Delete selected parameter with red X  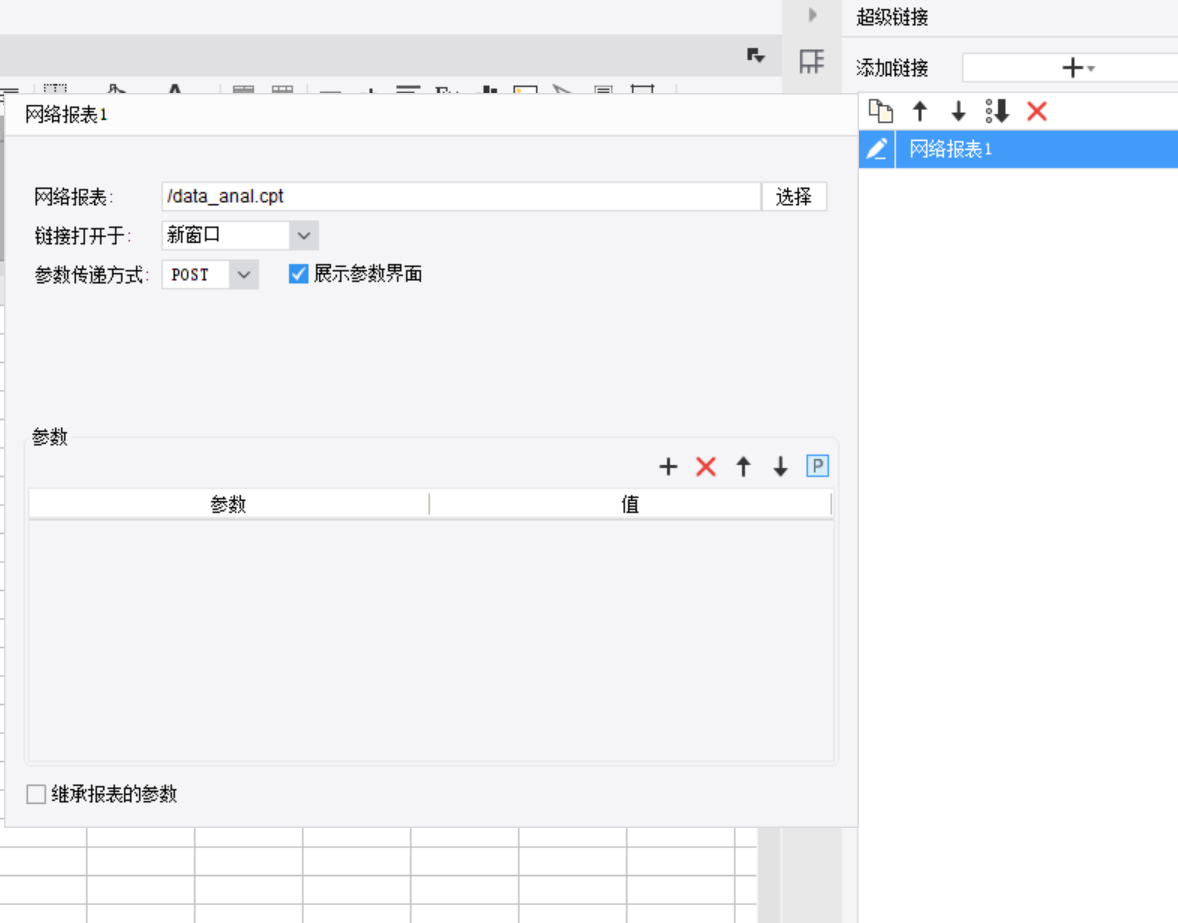[705, 466]
